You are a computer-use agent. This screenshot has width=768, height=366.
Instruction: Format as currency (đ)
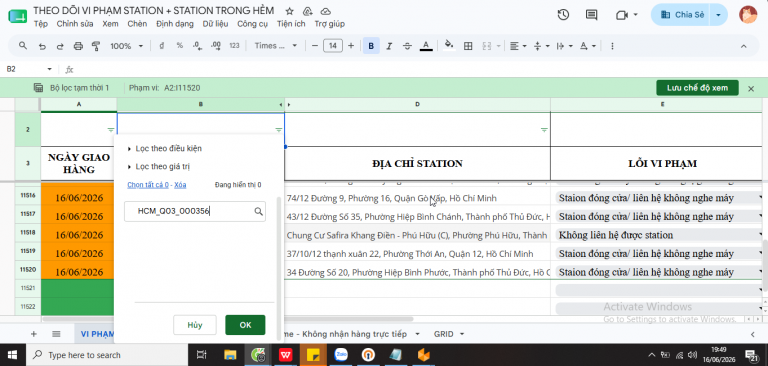tap(162, 46)
